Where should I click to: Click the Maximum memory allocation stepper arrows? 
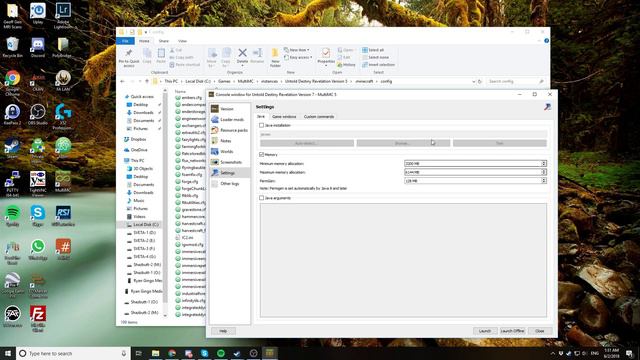pos(544,172)
